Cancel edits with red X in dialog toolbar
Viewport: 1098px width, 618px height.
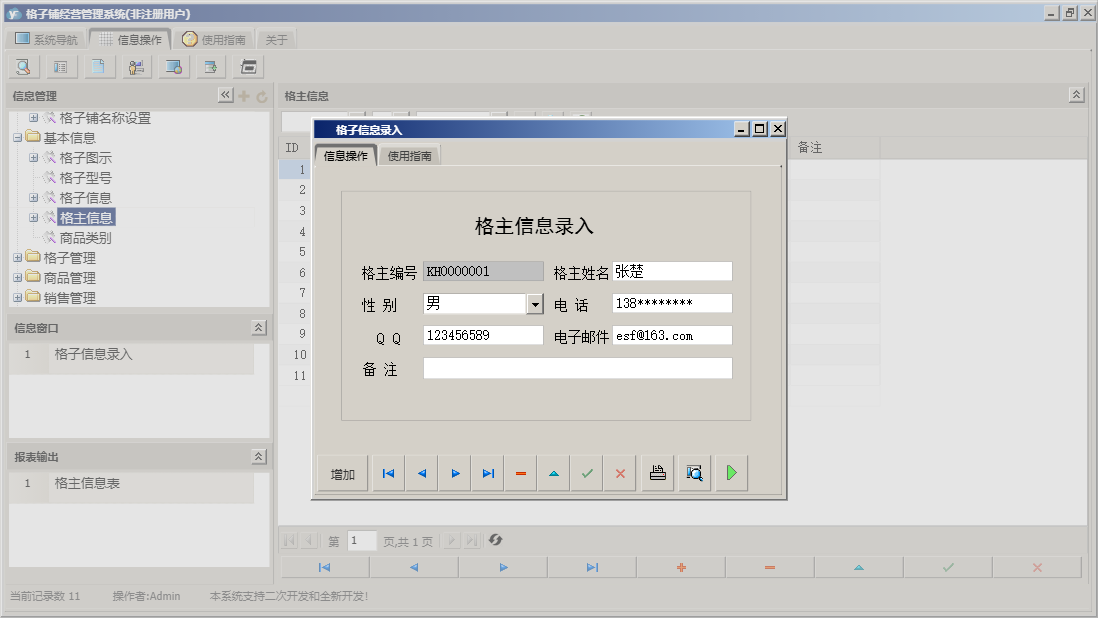pos(620,474)
